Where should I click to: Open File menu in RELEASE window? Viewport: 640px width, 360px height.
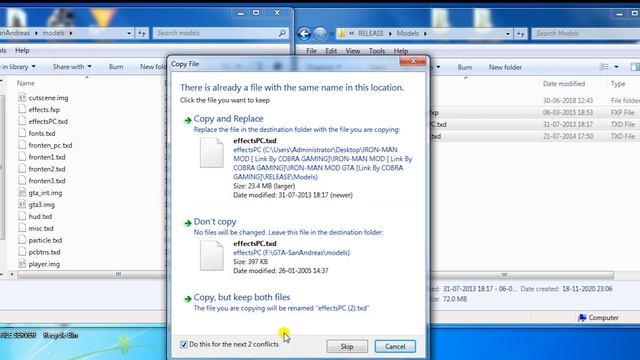pos(311,51)
